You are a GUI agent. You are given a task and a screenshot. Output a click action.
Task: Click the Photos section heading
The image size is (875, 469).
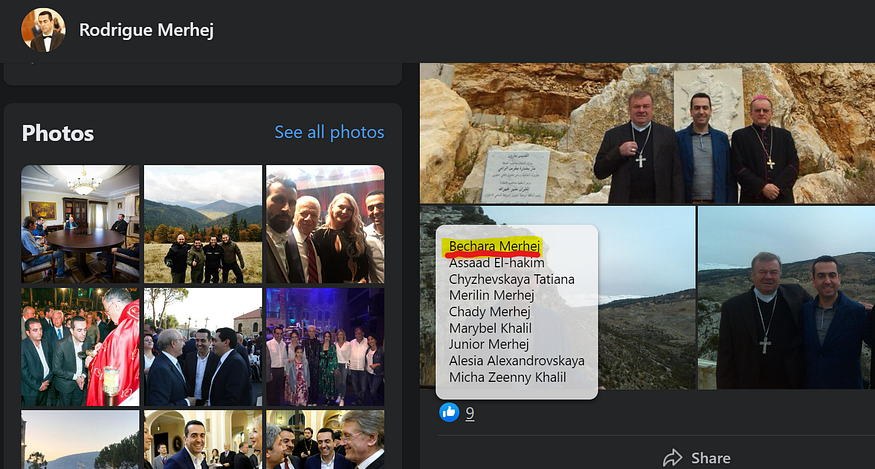pyautogui.click(x=58, y=133)
